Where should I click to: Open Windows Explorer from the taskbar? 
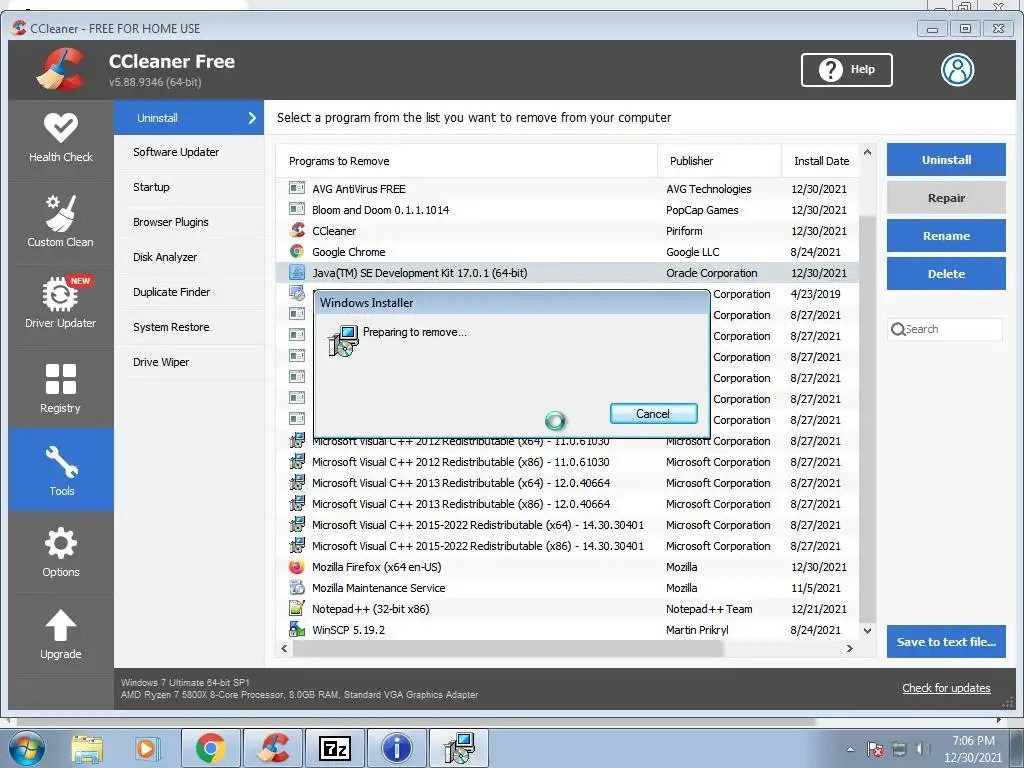pyautogui.click(x=87, y=748)
